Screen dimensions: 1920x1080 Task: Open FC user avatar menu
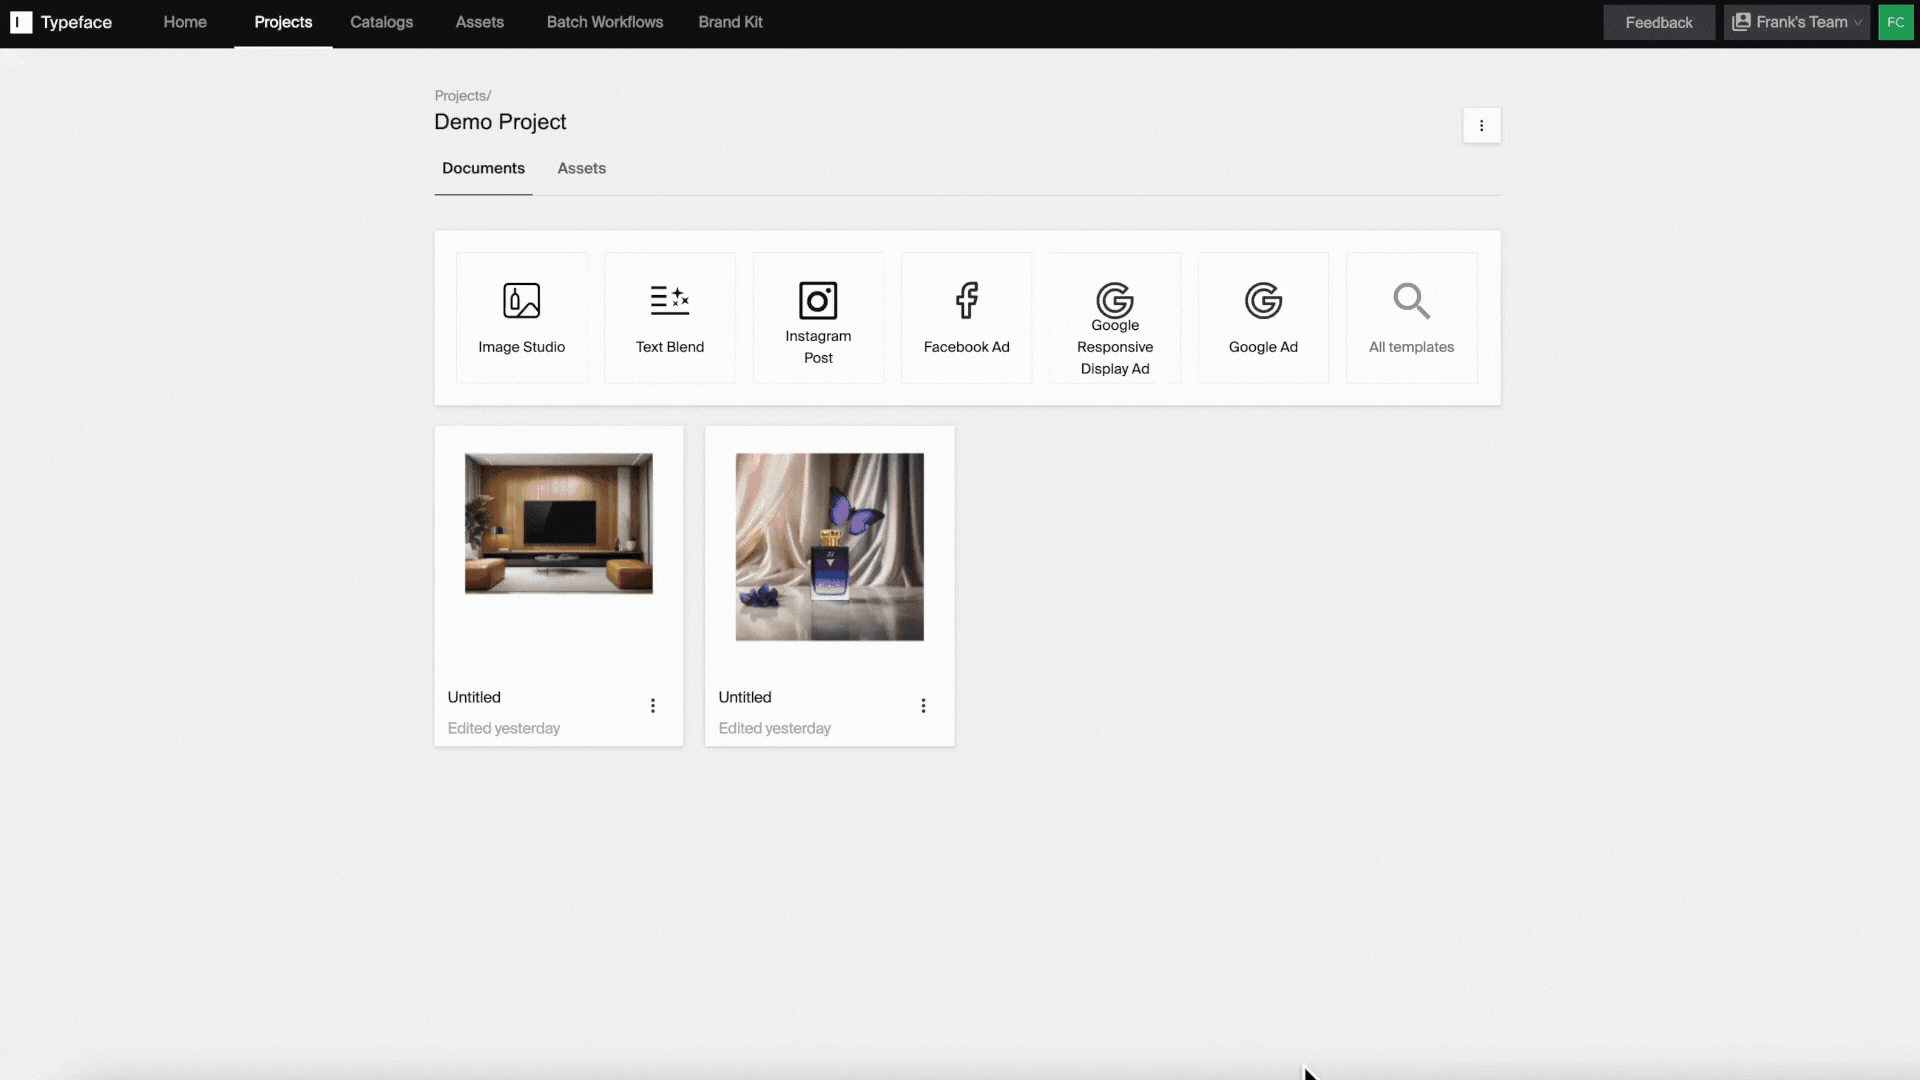tap(1895, 22)
